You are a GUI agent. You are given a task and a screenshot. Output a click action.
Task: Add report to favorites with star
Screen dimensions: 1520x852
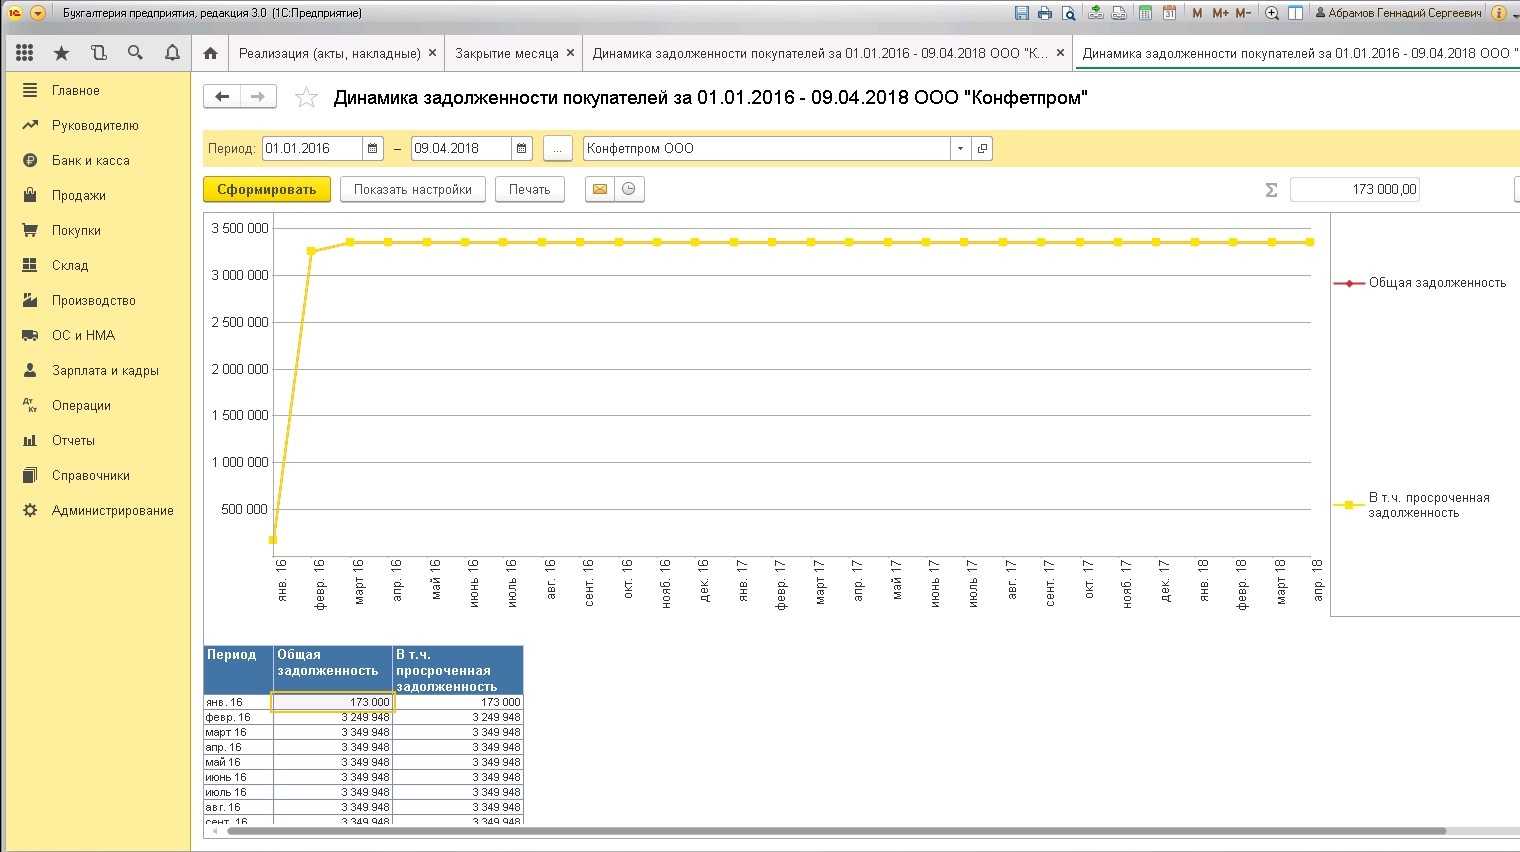[x=307, y=97]
